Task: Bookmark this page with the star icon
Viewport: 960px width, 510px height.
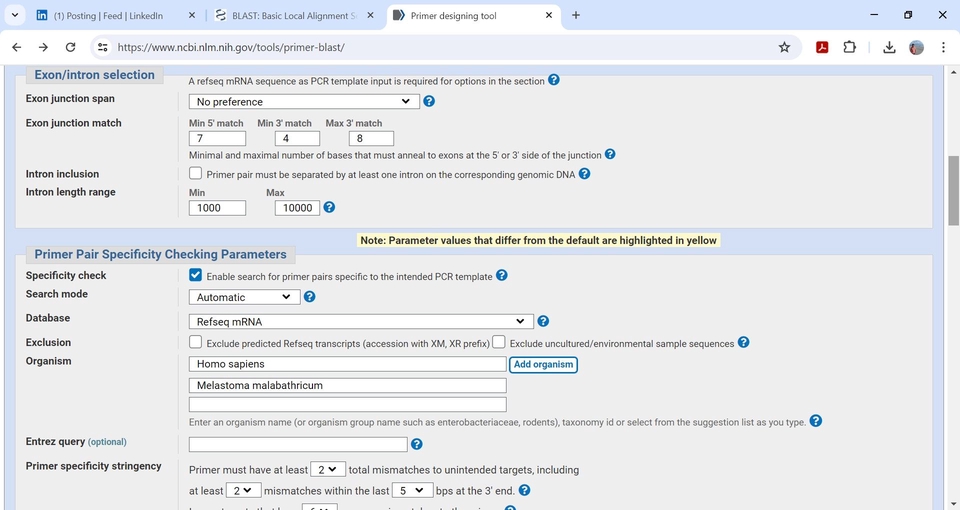Action: click(784, 47)
